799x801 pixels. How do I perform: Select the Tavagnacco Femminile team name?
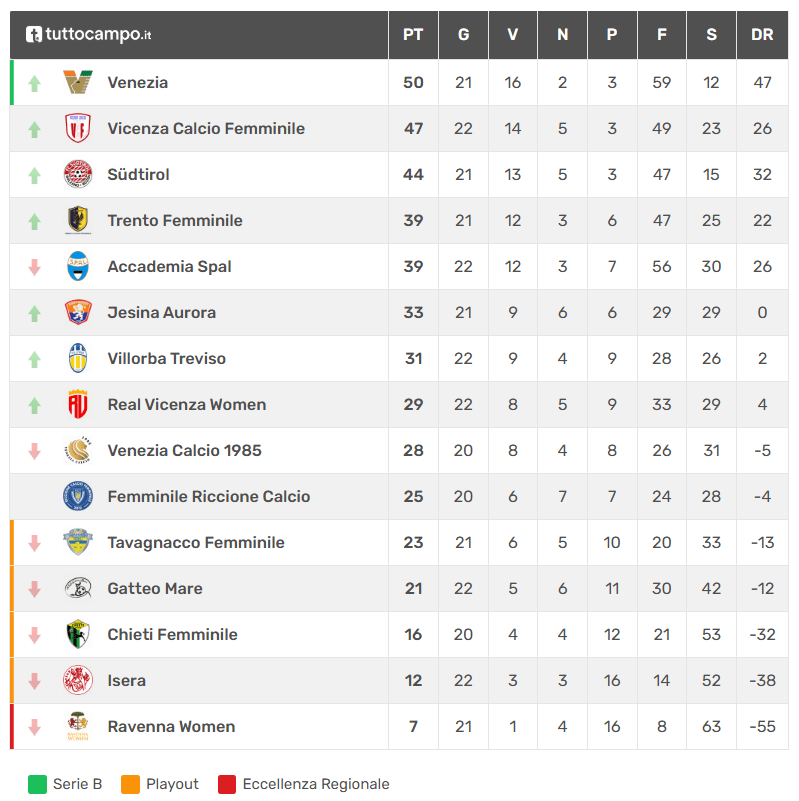coord(196,543)
